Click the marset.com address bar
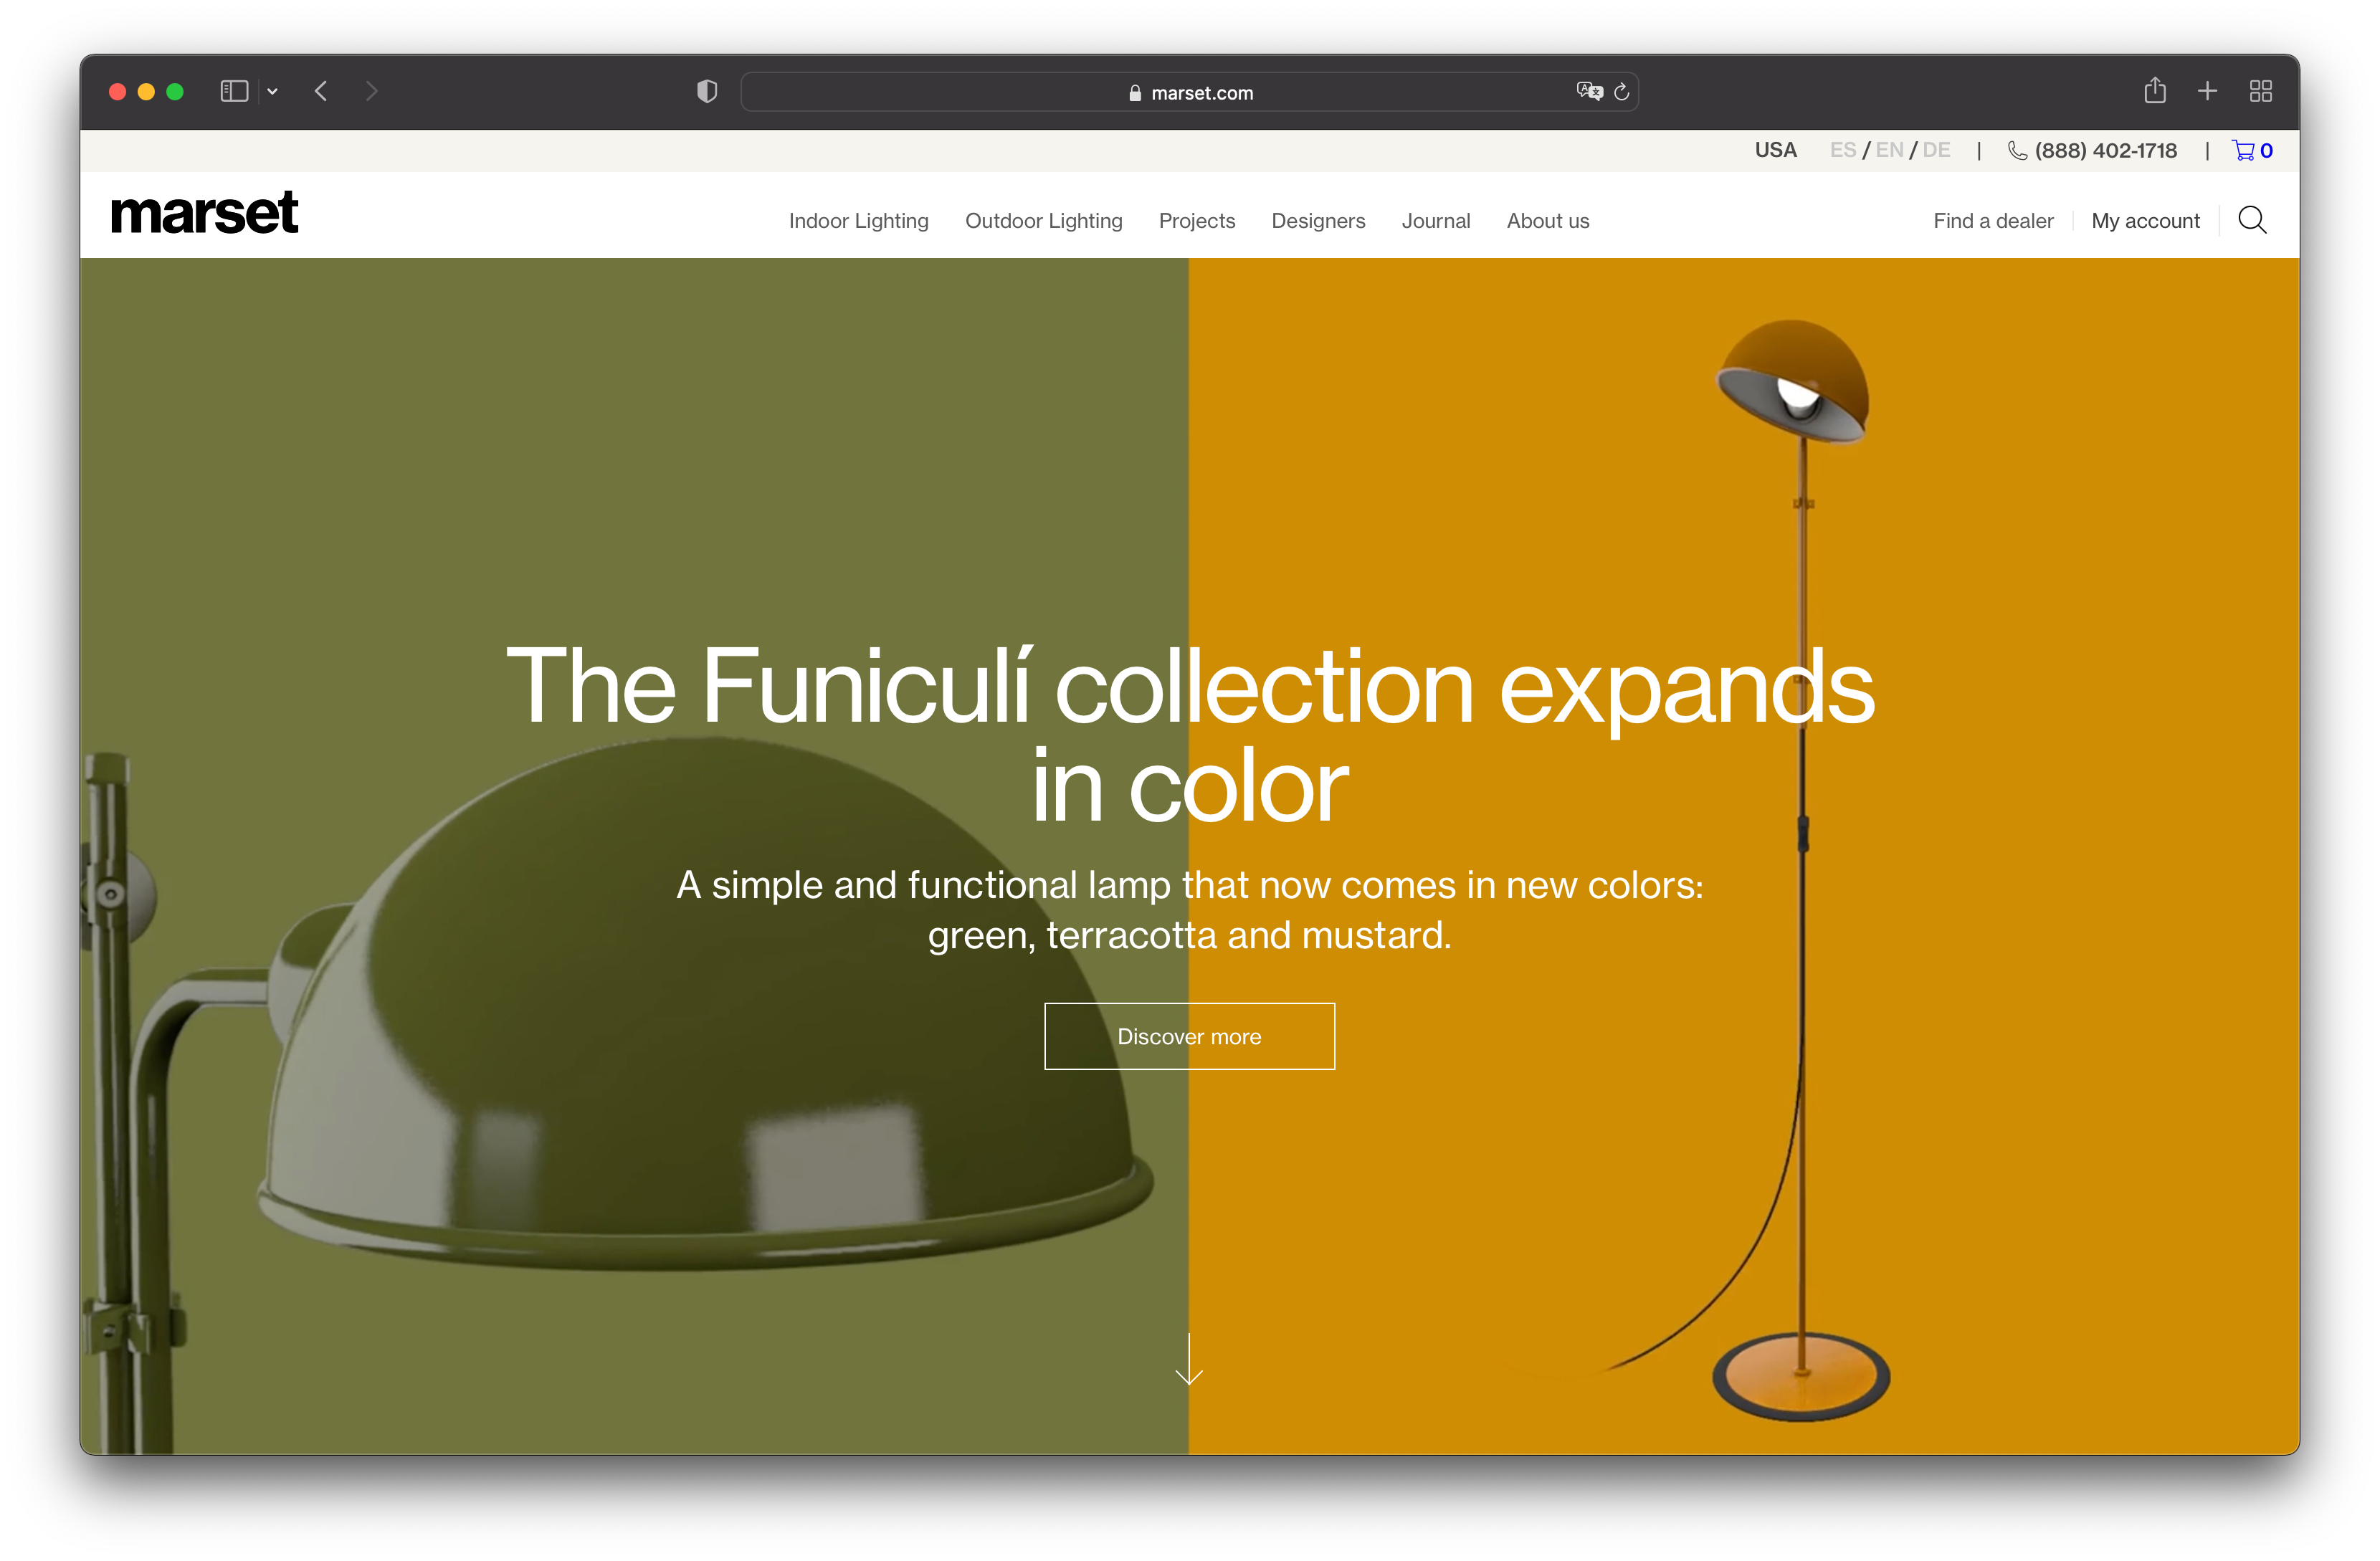The width and height of the screenshot is (2380, 1561). coord(1189,93)
